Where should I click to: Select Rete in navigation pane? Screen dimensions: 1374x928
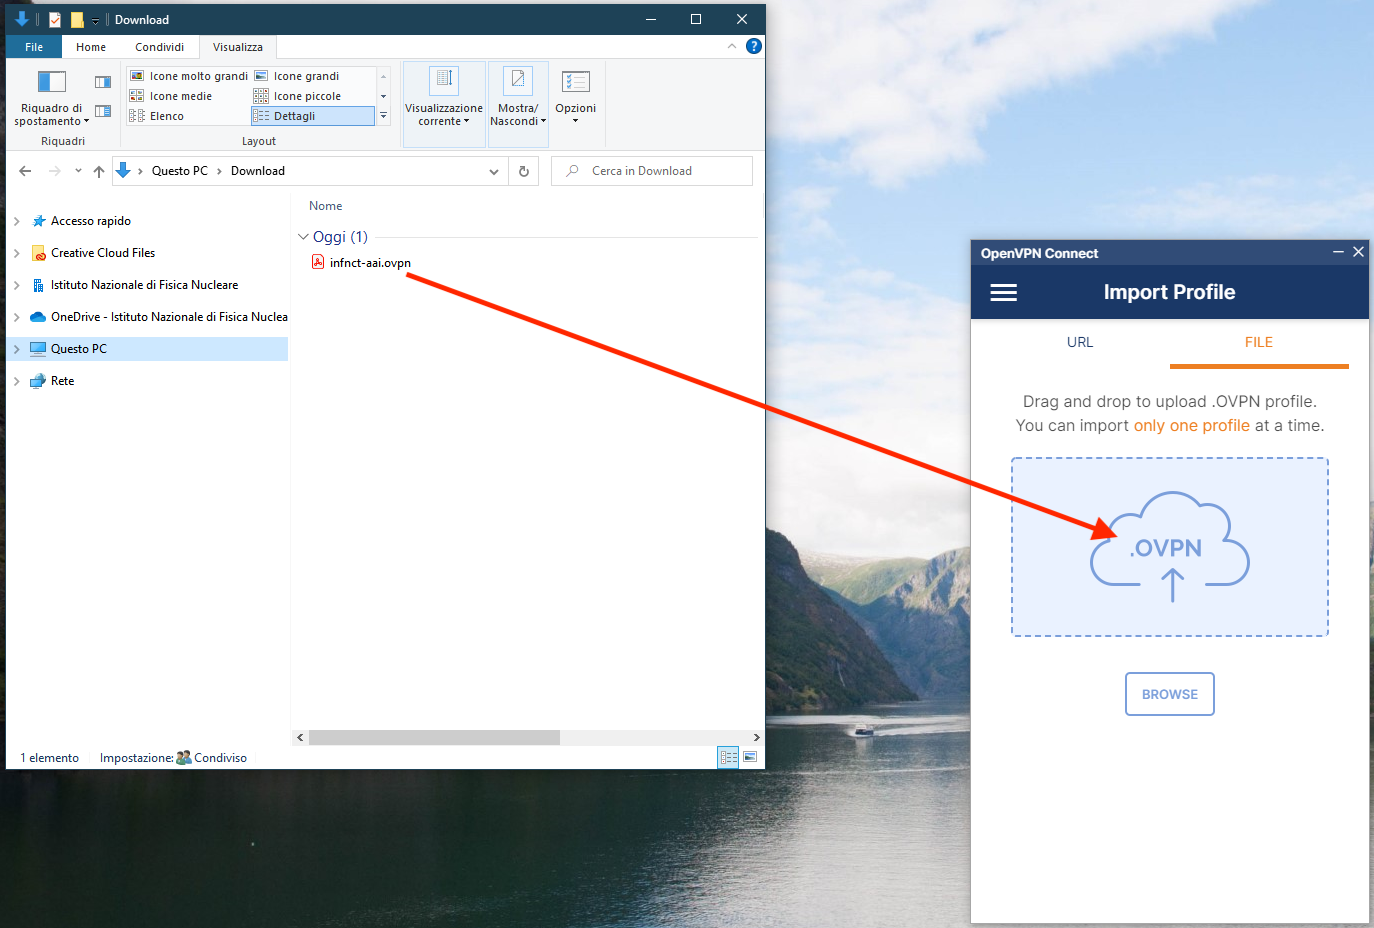pos(62,381)
